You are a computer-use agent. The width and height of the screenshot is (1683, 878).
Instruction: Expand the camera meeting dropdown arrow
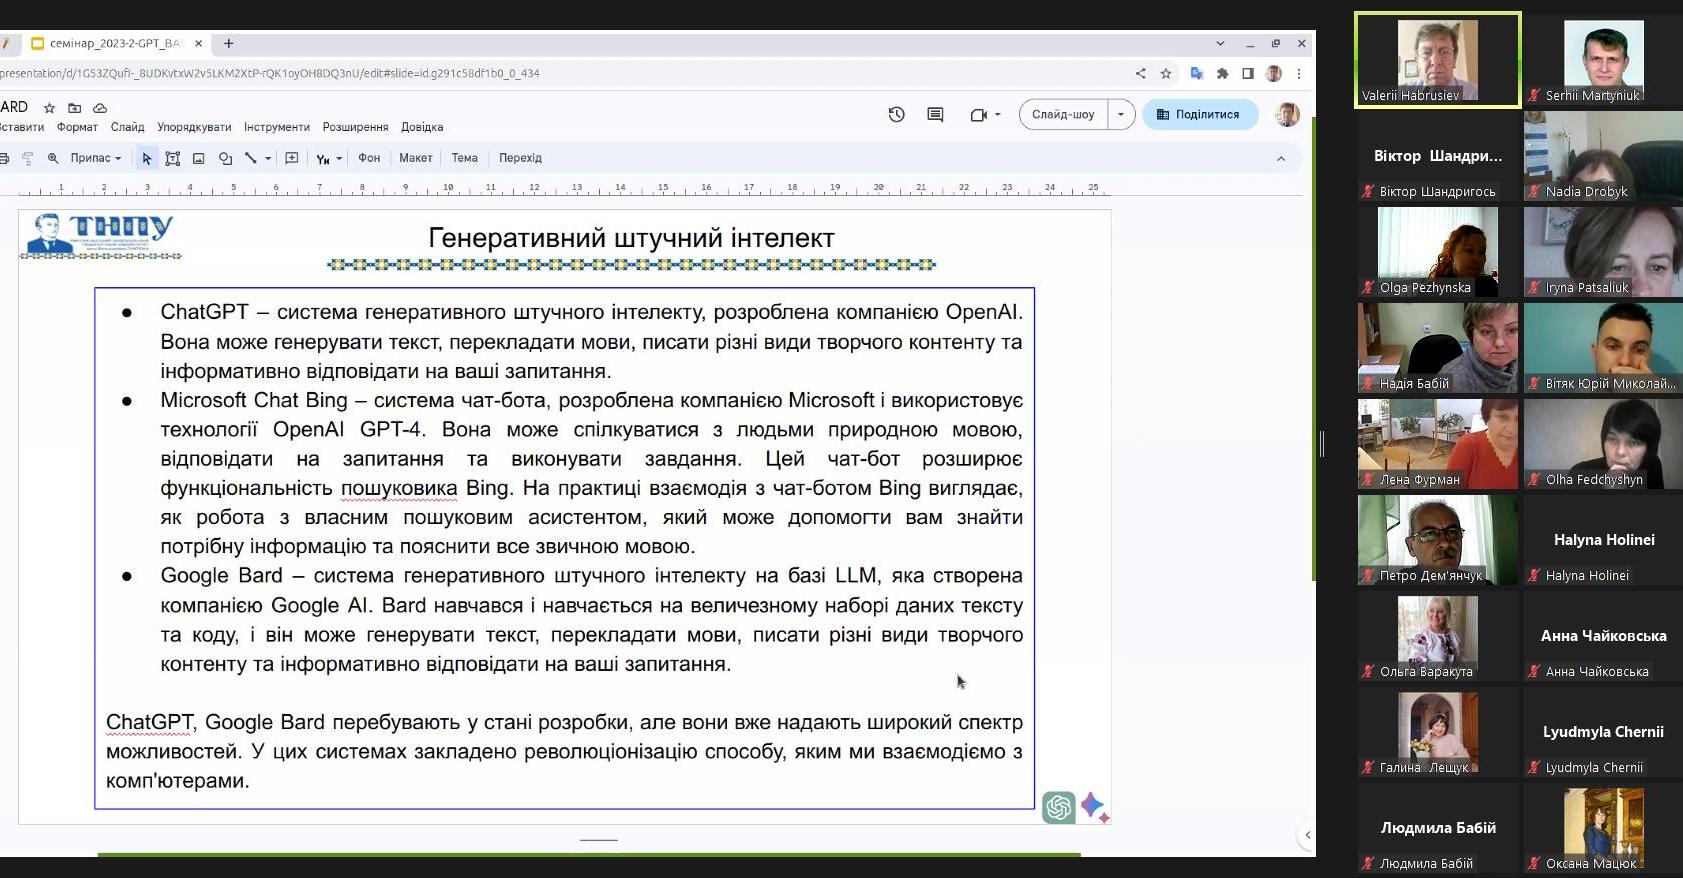point(998,115)
